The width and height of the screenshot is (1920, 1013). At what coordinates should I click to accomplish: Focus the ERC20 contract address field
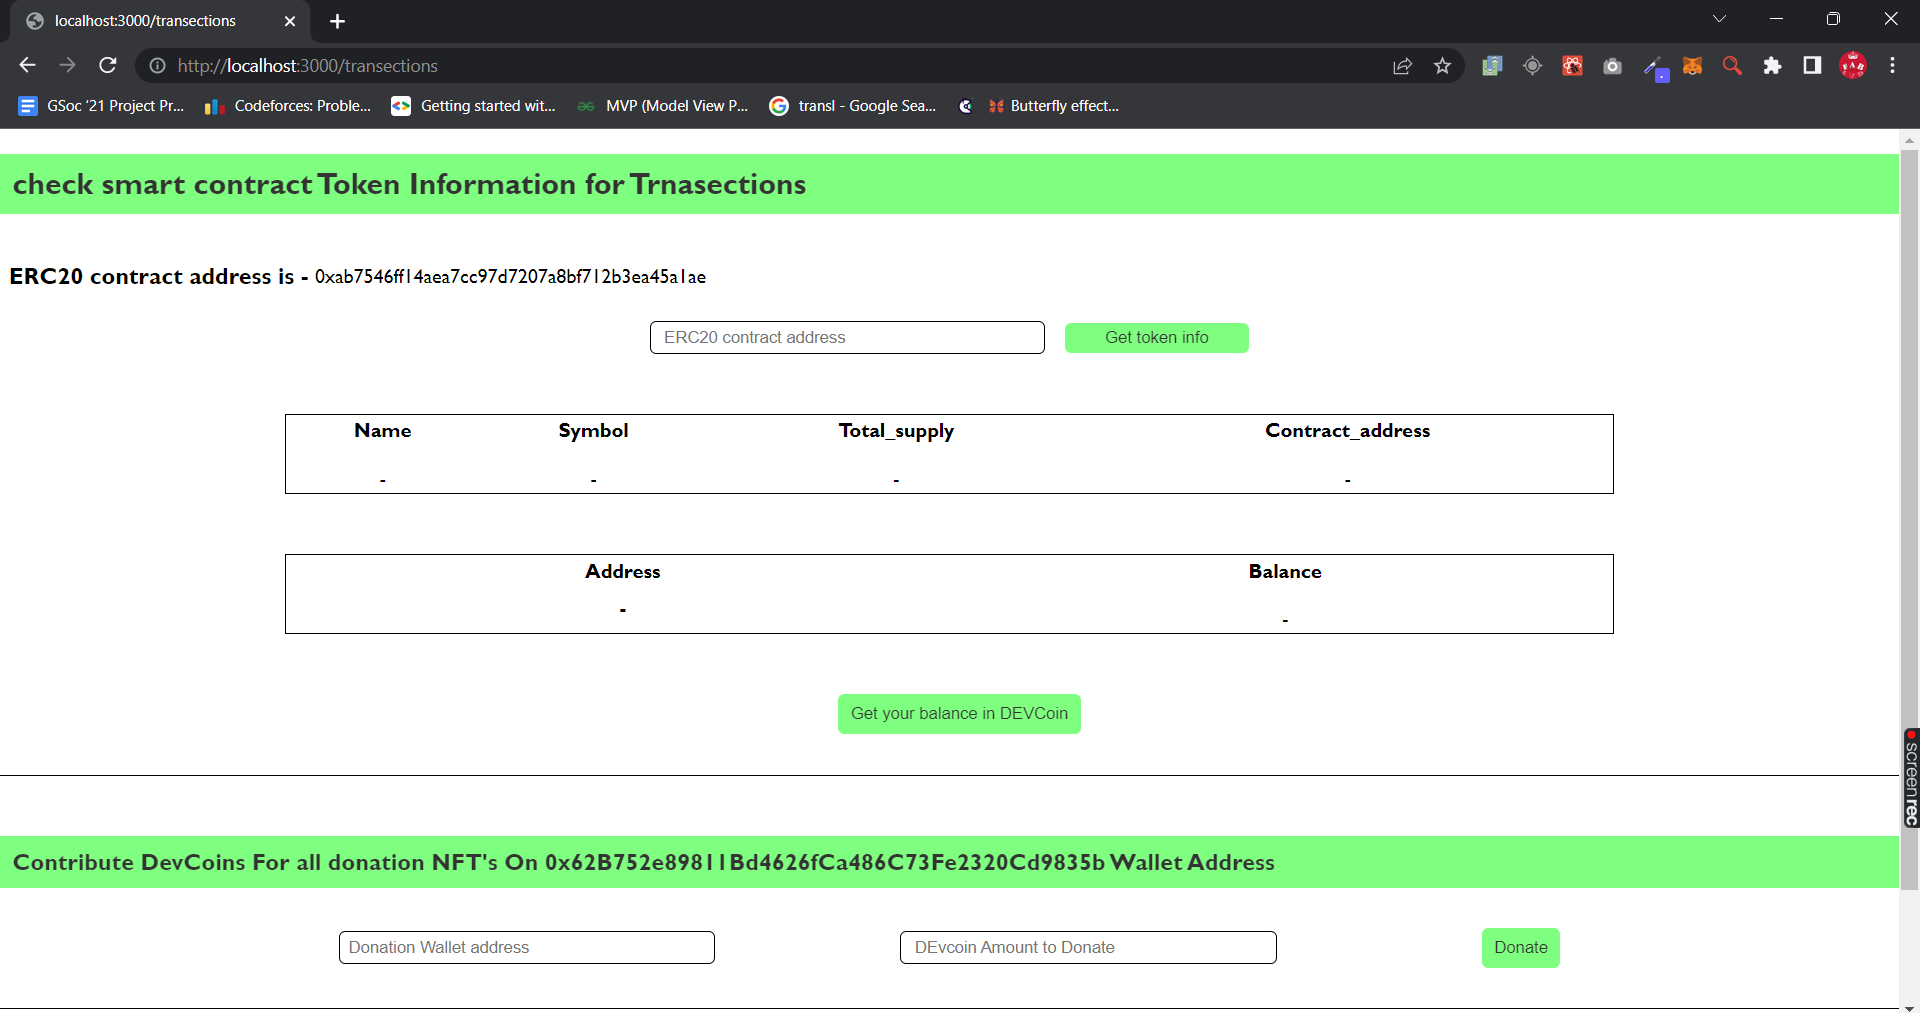847,338
